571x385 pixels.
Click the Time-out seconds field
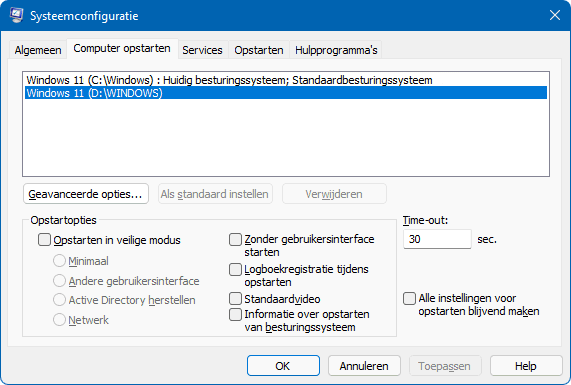(437, 239)
